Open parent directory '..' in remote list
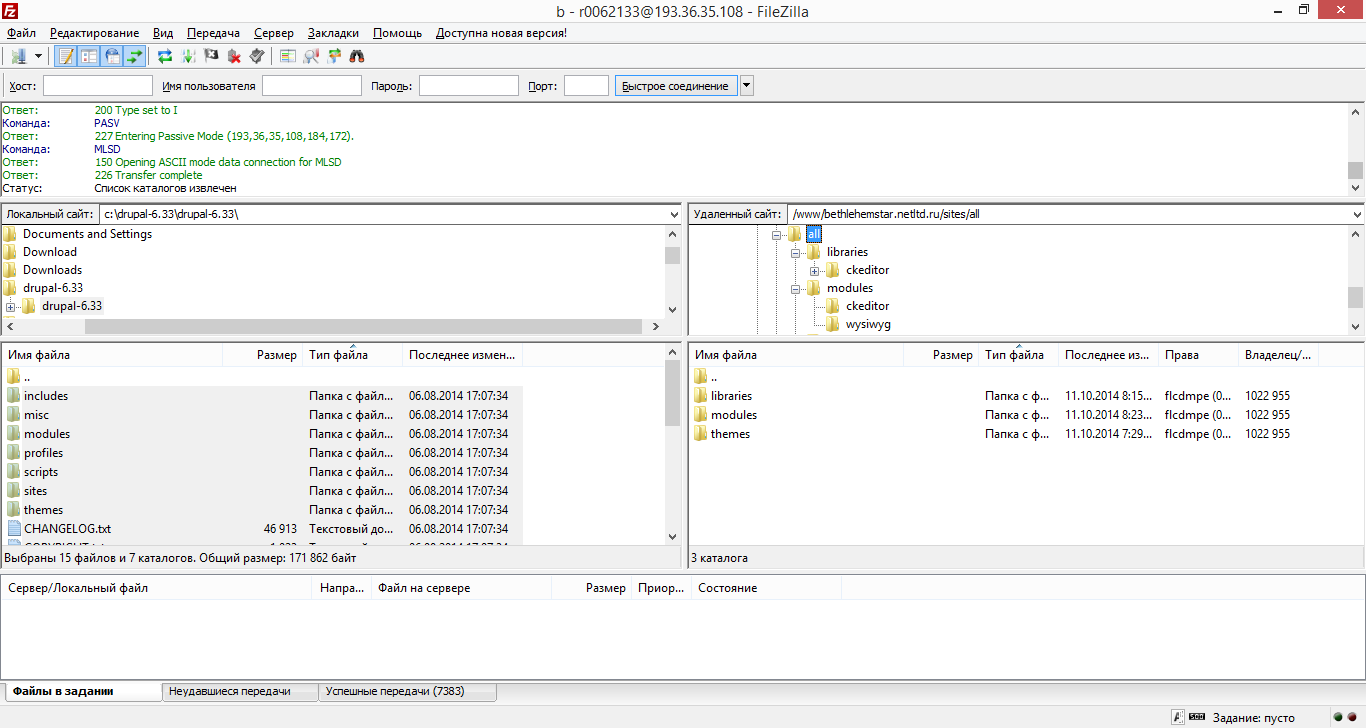This screenshot has height=728, width=1366. point(714,377)
